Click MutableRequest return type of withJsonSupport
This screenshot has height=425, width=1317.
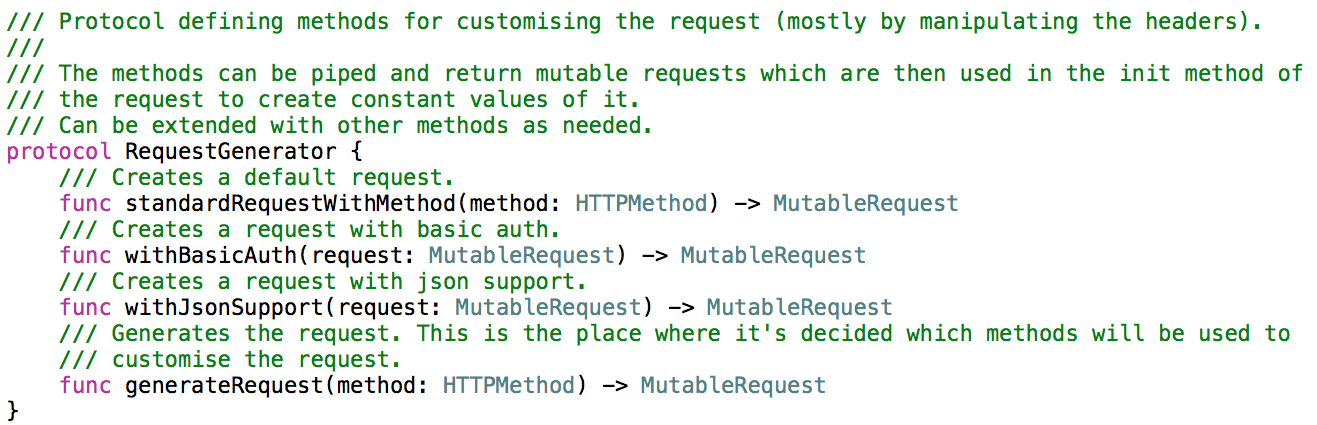pyautogui.click(x=799, y=308)
